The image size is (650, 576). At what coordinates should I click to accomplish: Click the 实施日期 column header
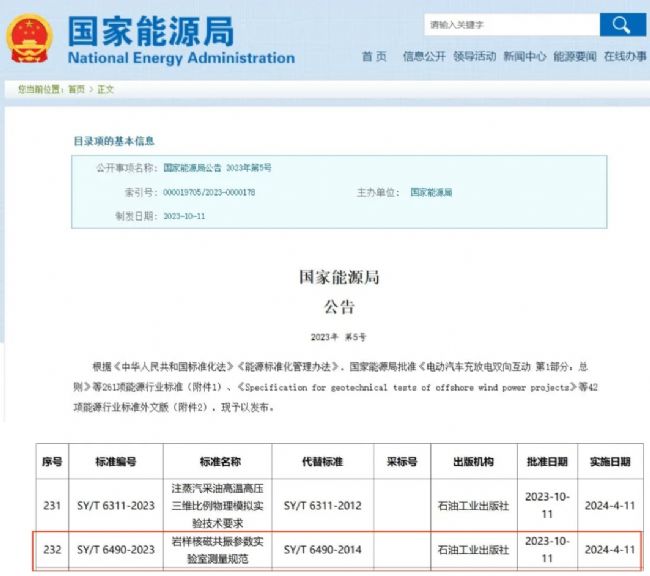click(x=608, y=462)
